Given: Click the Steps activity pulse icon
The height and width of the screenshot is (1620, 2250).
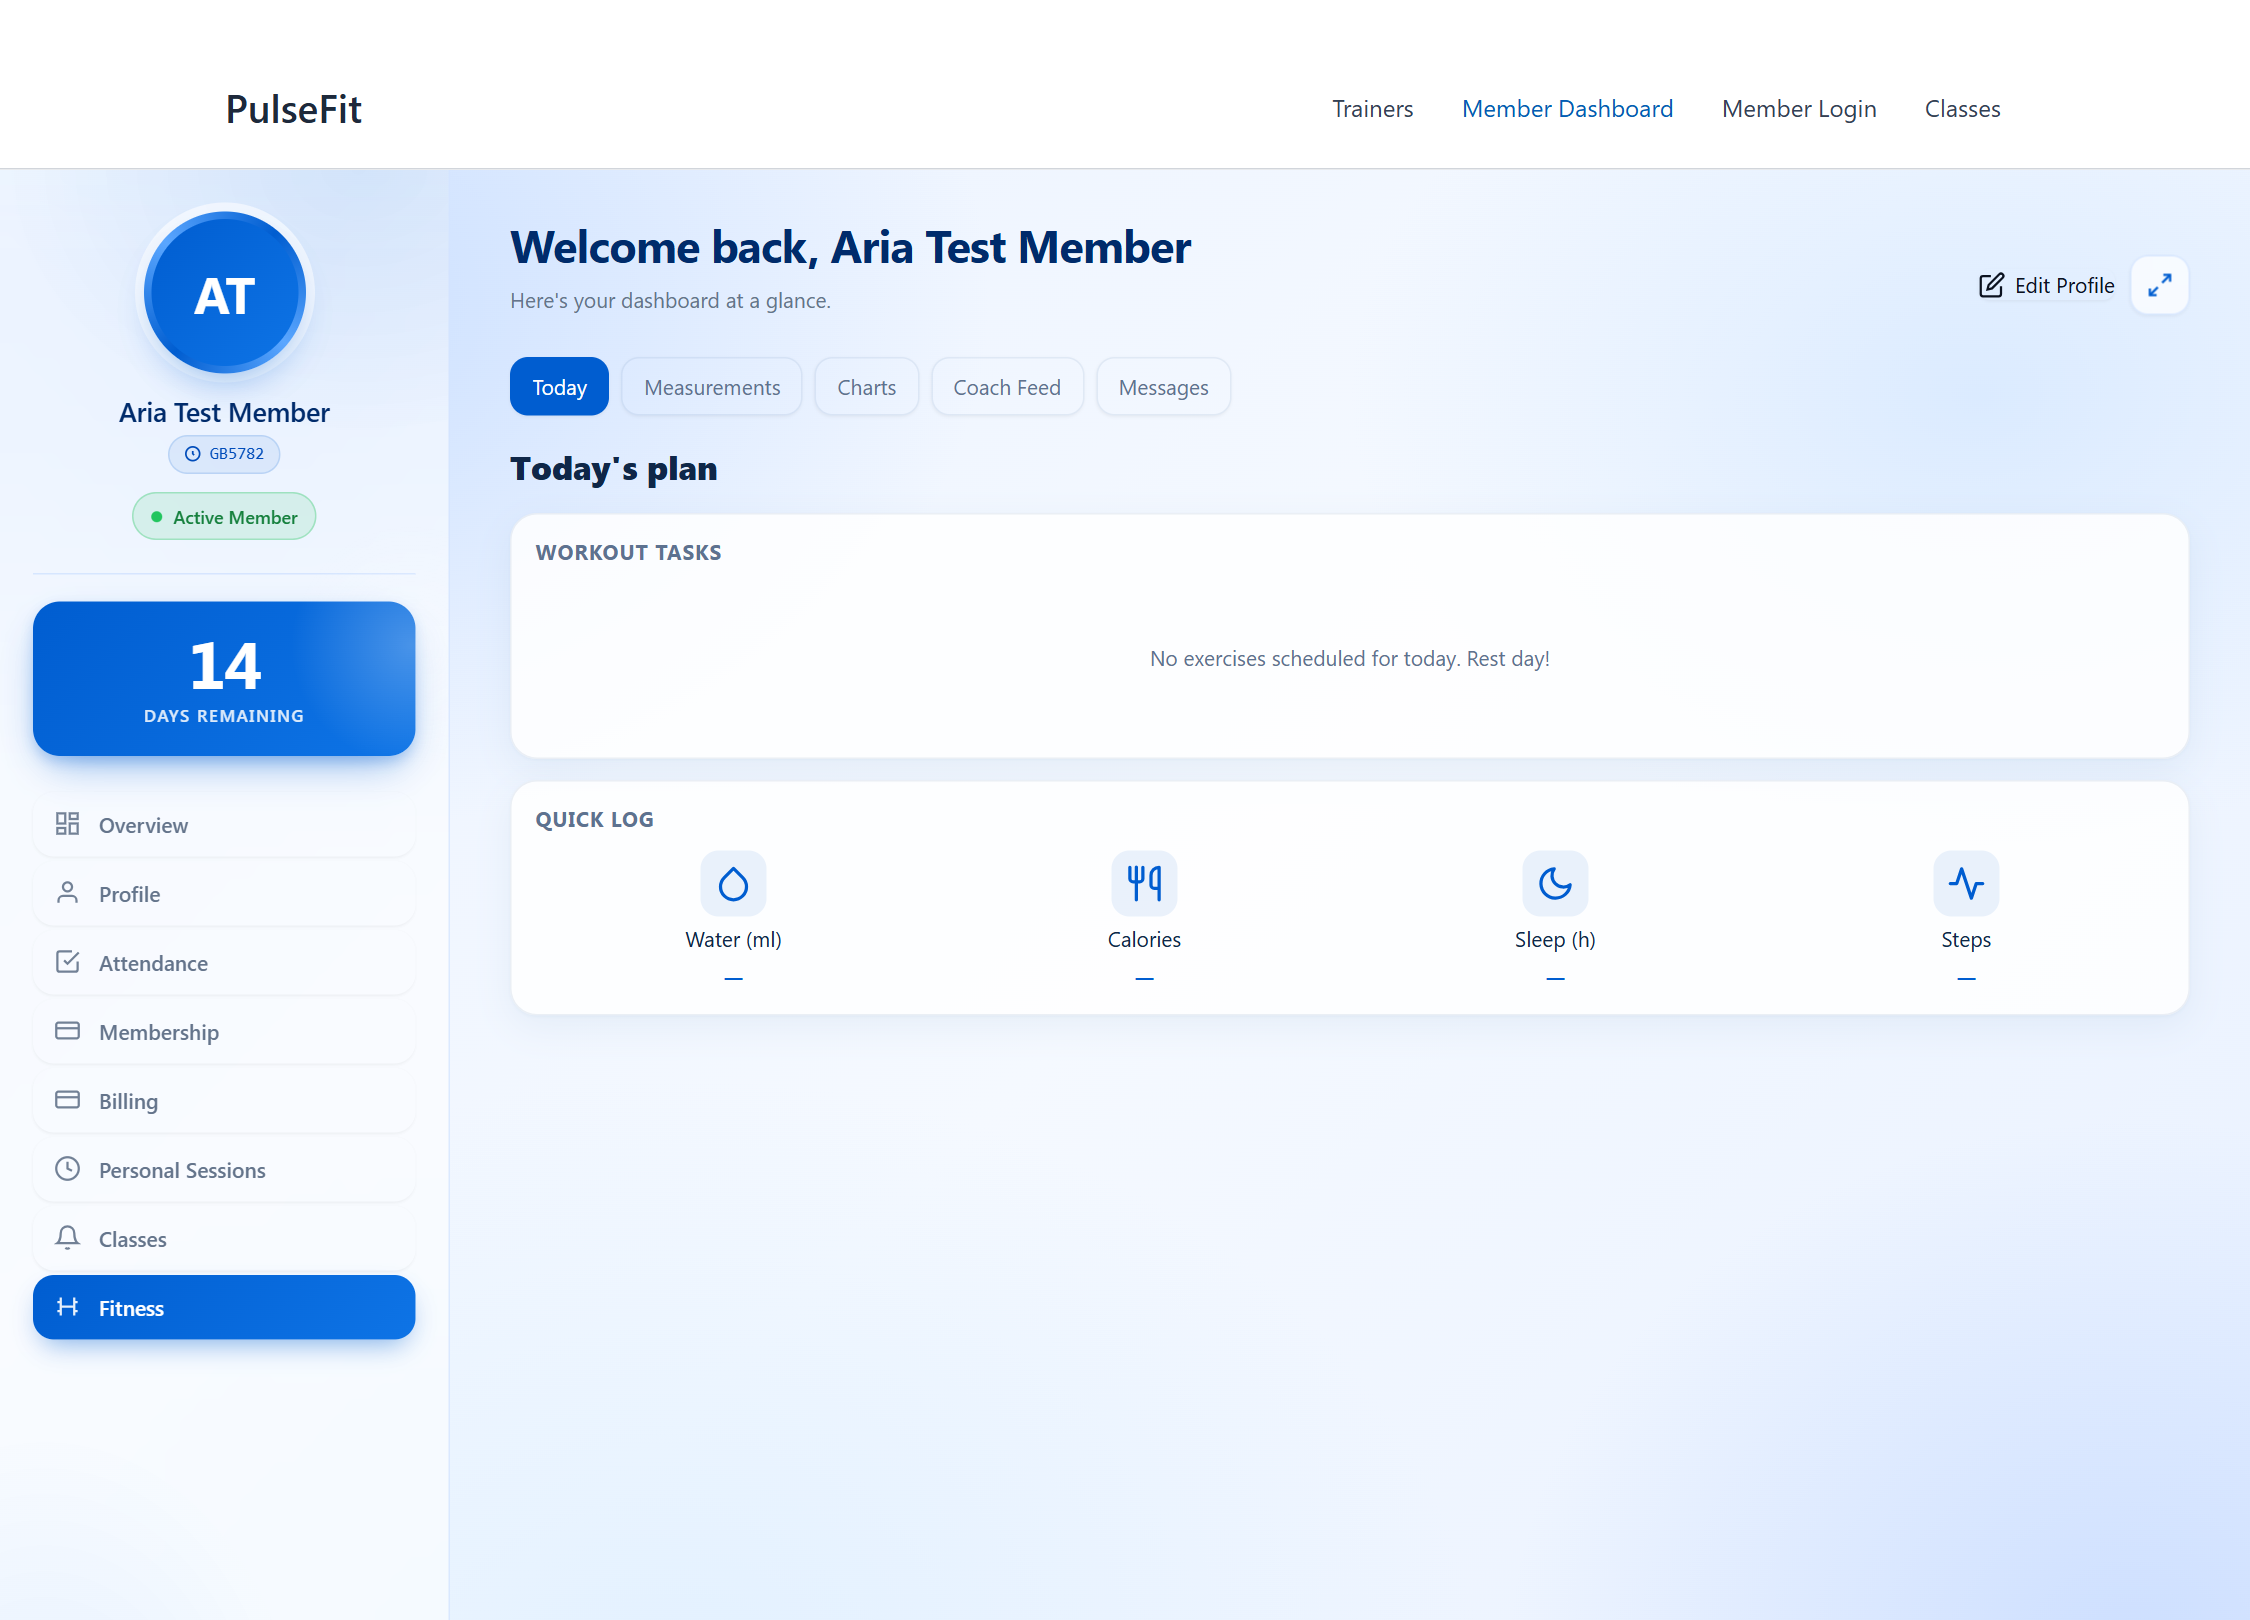Looking at the screenshot, I should point(1966,883).
